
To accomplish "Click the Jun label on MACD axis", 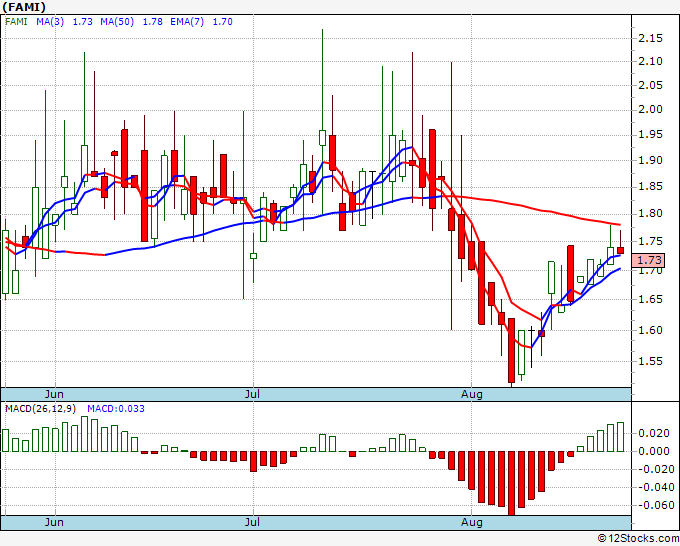I will click(54, 522).
